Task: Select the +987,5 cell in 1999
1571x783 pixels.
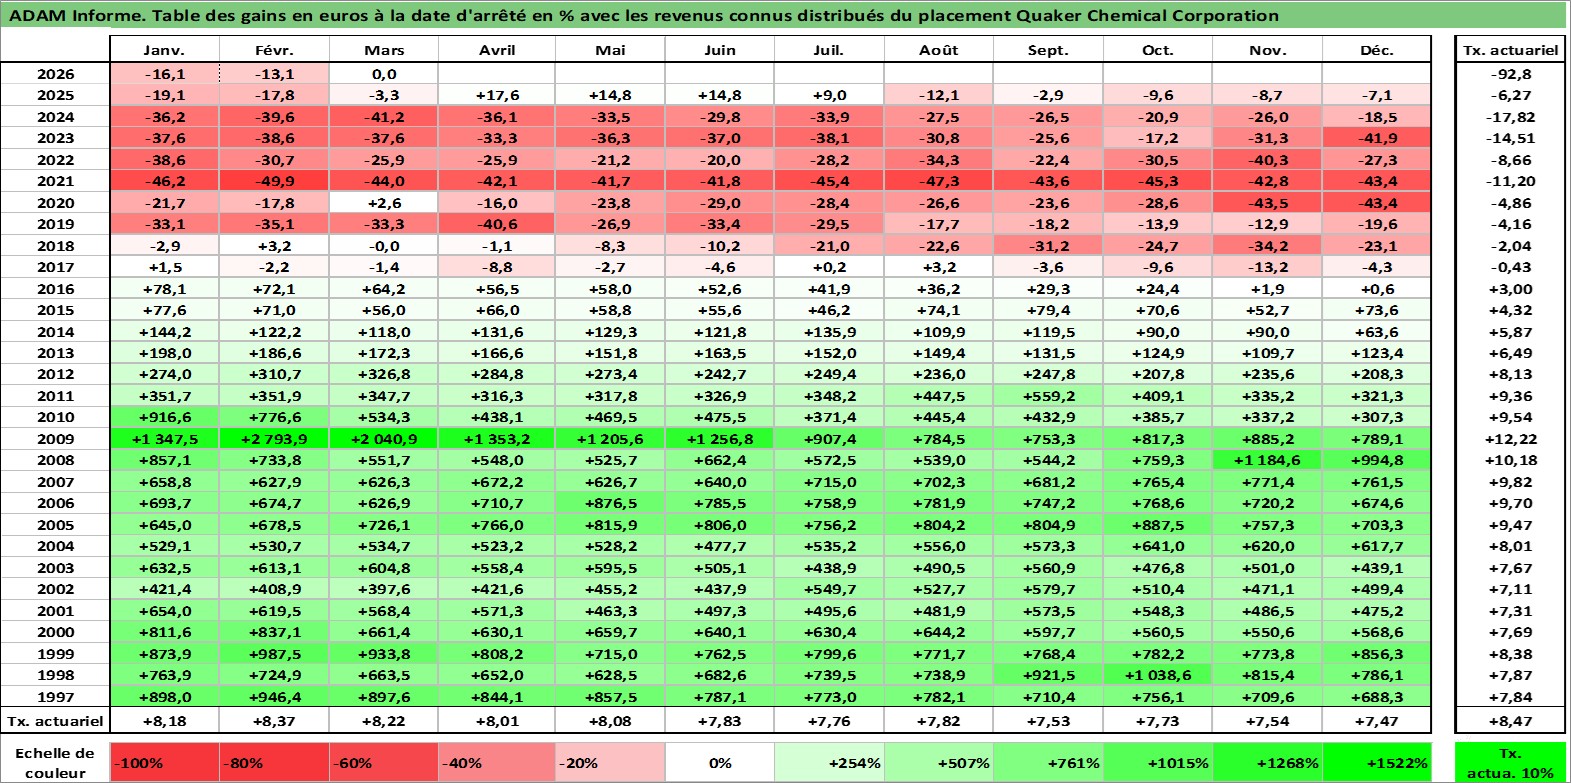Action: pyautogui.click(x=274, y=654)
